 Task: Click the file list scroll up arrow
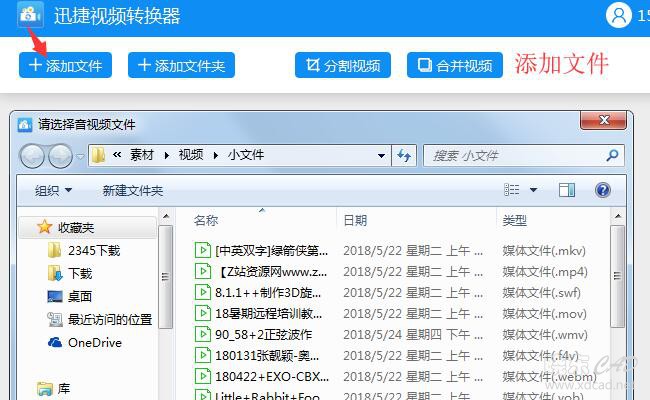618,216
